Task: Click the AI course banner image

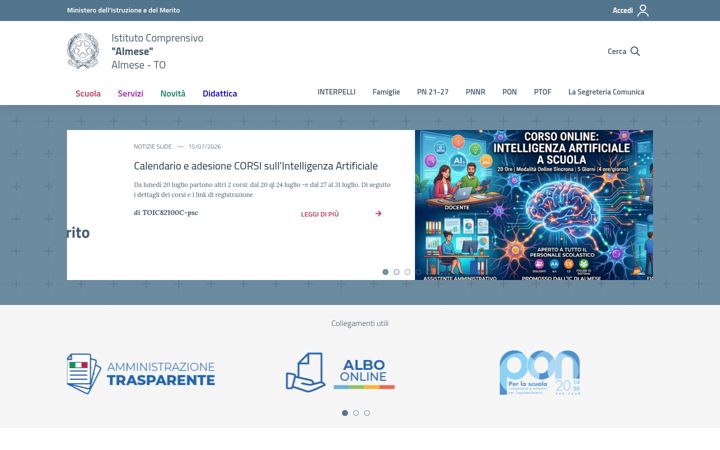Action: click(534, 205)
